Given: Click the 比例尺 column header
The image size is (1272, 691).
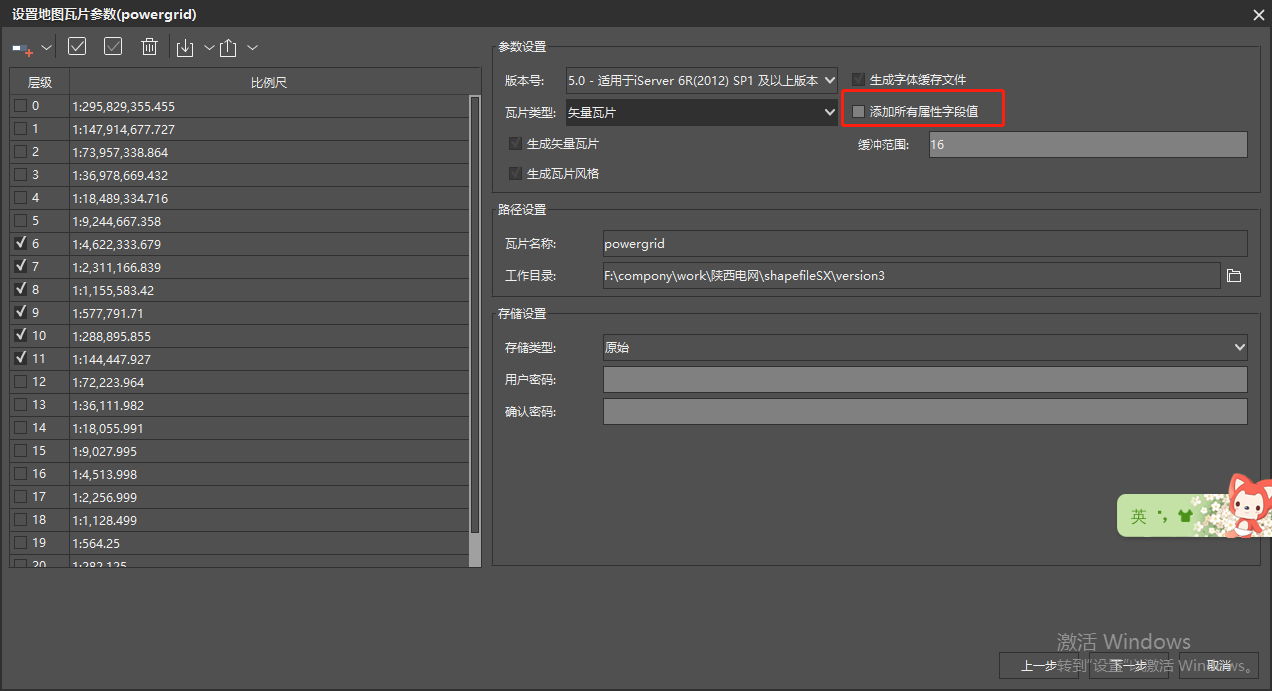Looking at the screenshot, I should click(269, 82).
